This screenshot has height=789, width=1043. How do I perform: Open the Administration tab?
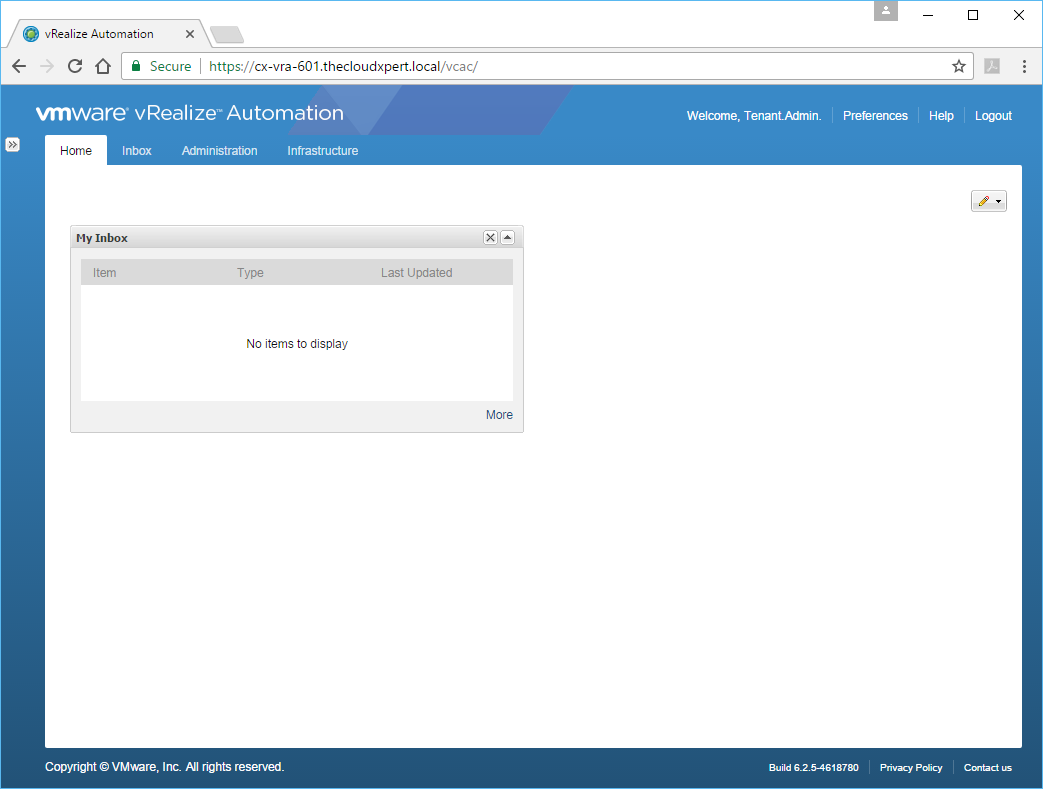[x=219, y=151]
